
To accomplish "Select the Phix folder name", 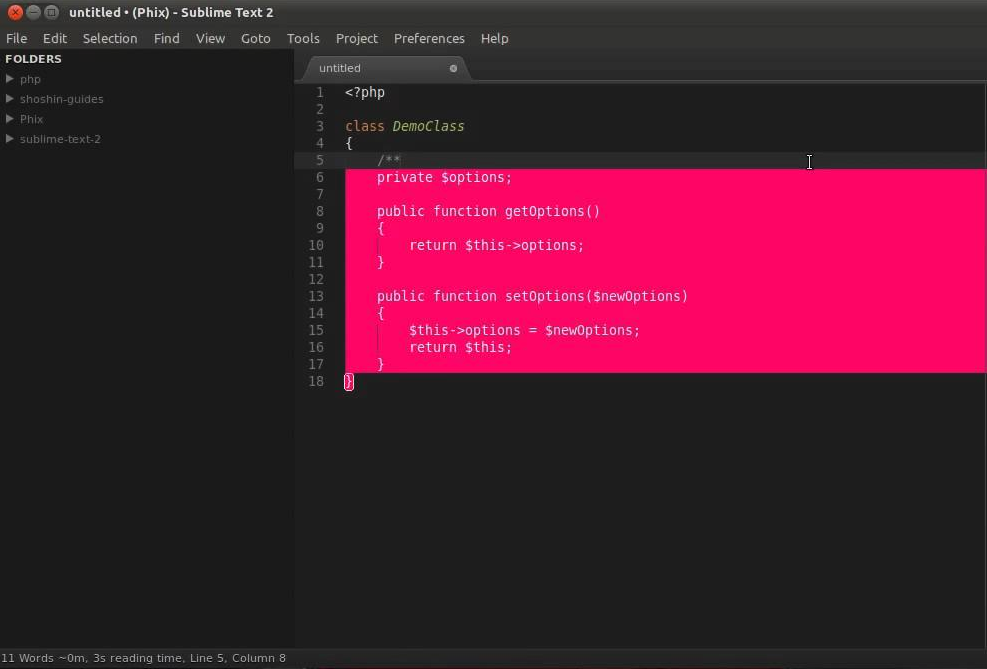I will 31,119.
